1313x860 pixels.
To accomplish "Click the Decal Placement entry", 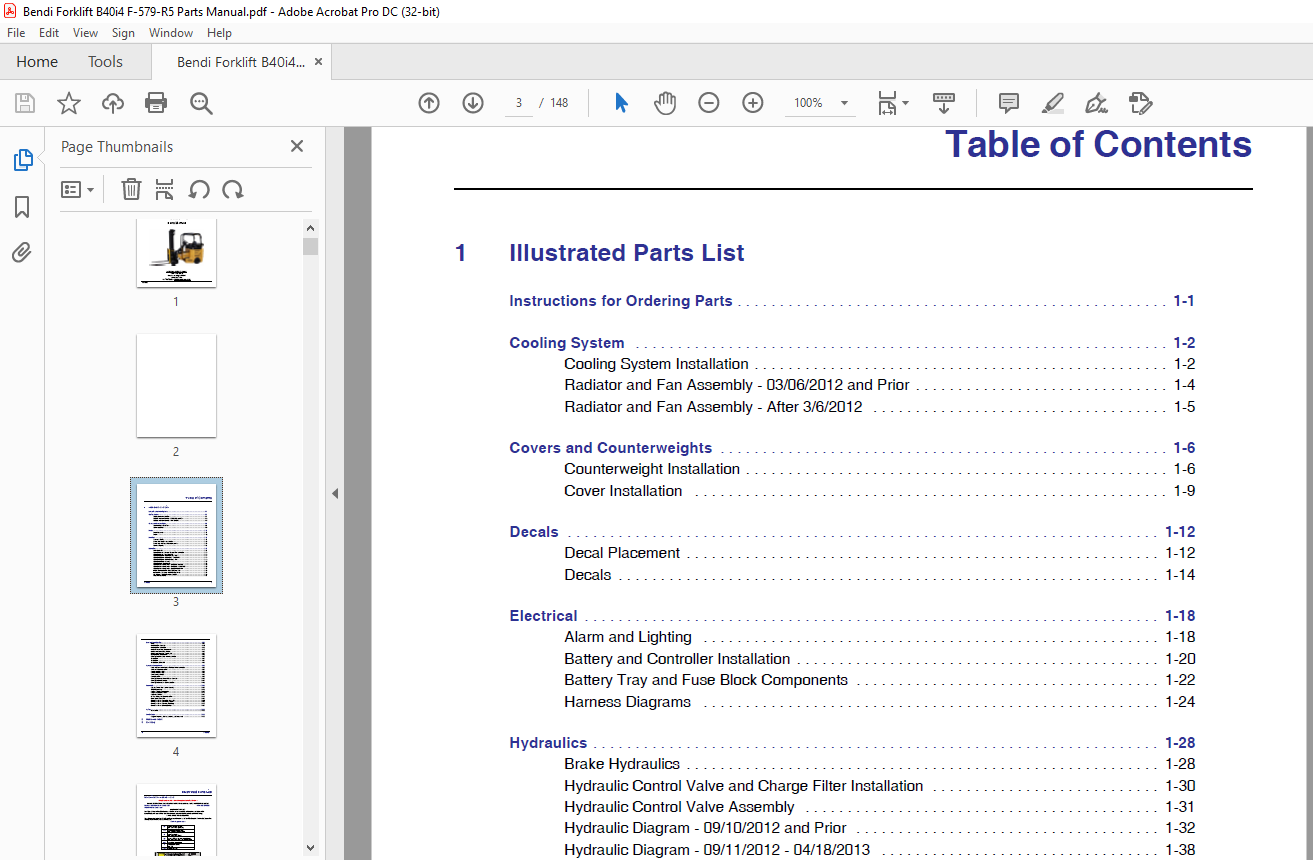I will click(622, 553).
